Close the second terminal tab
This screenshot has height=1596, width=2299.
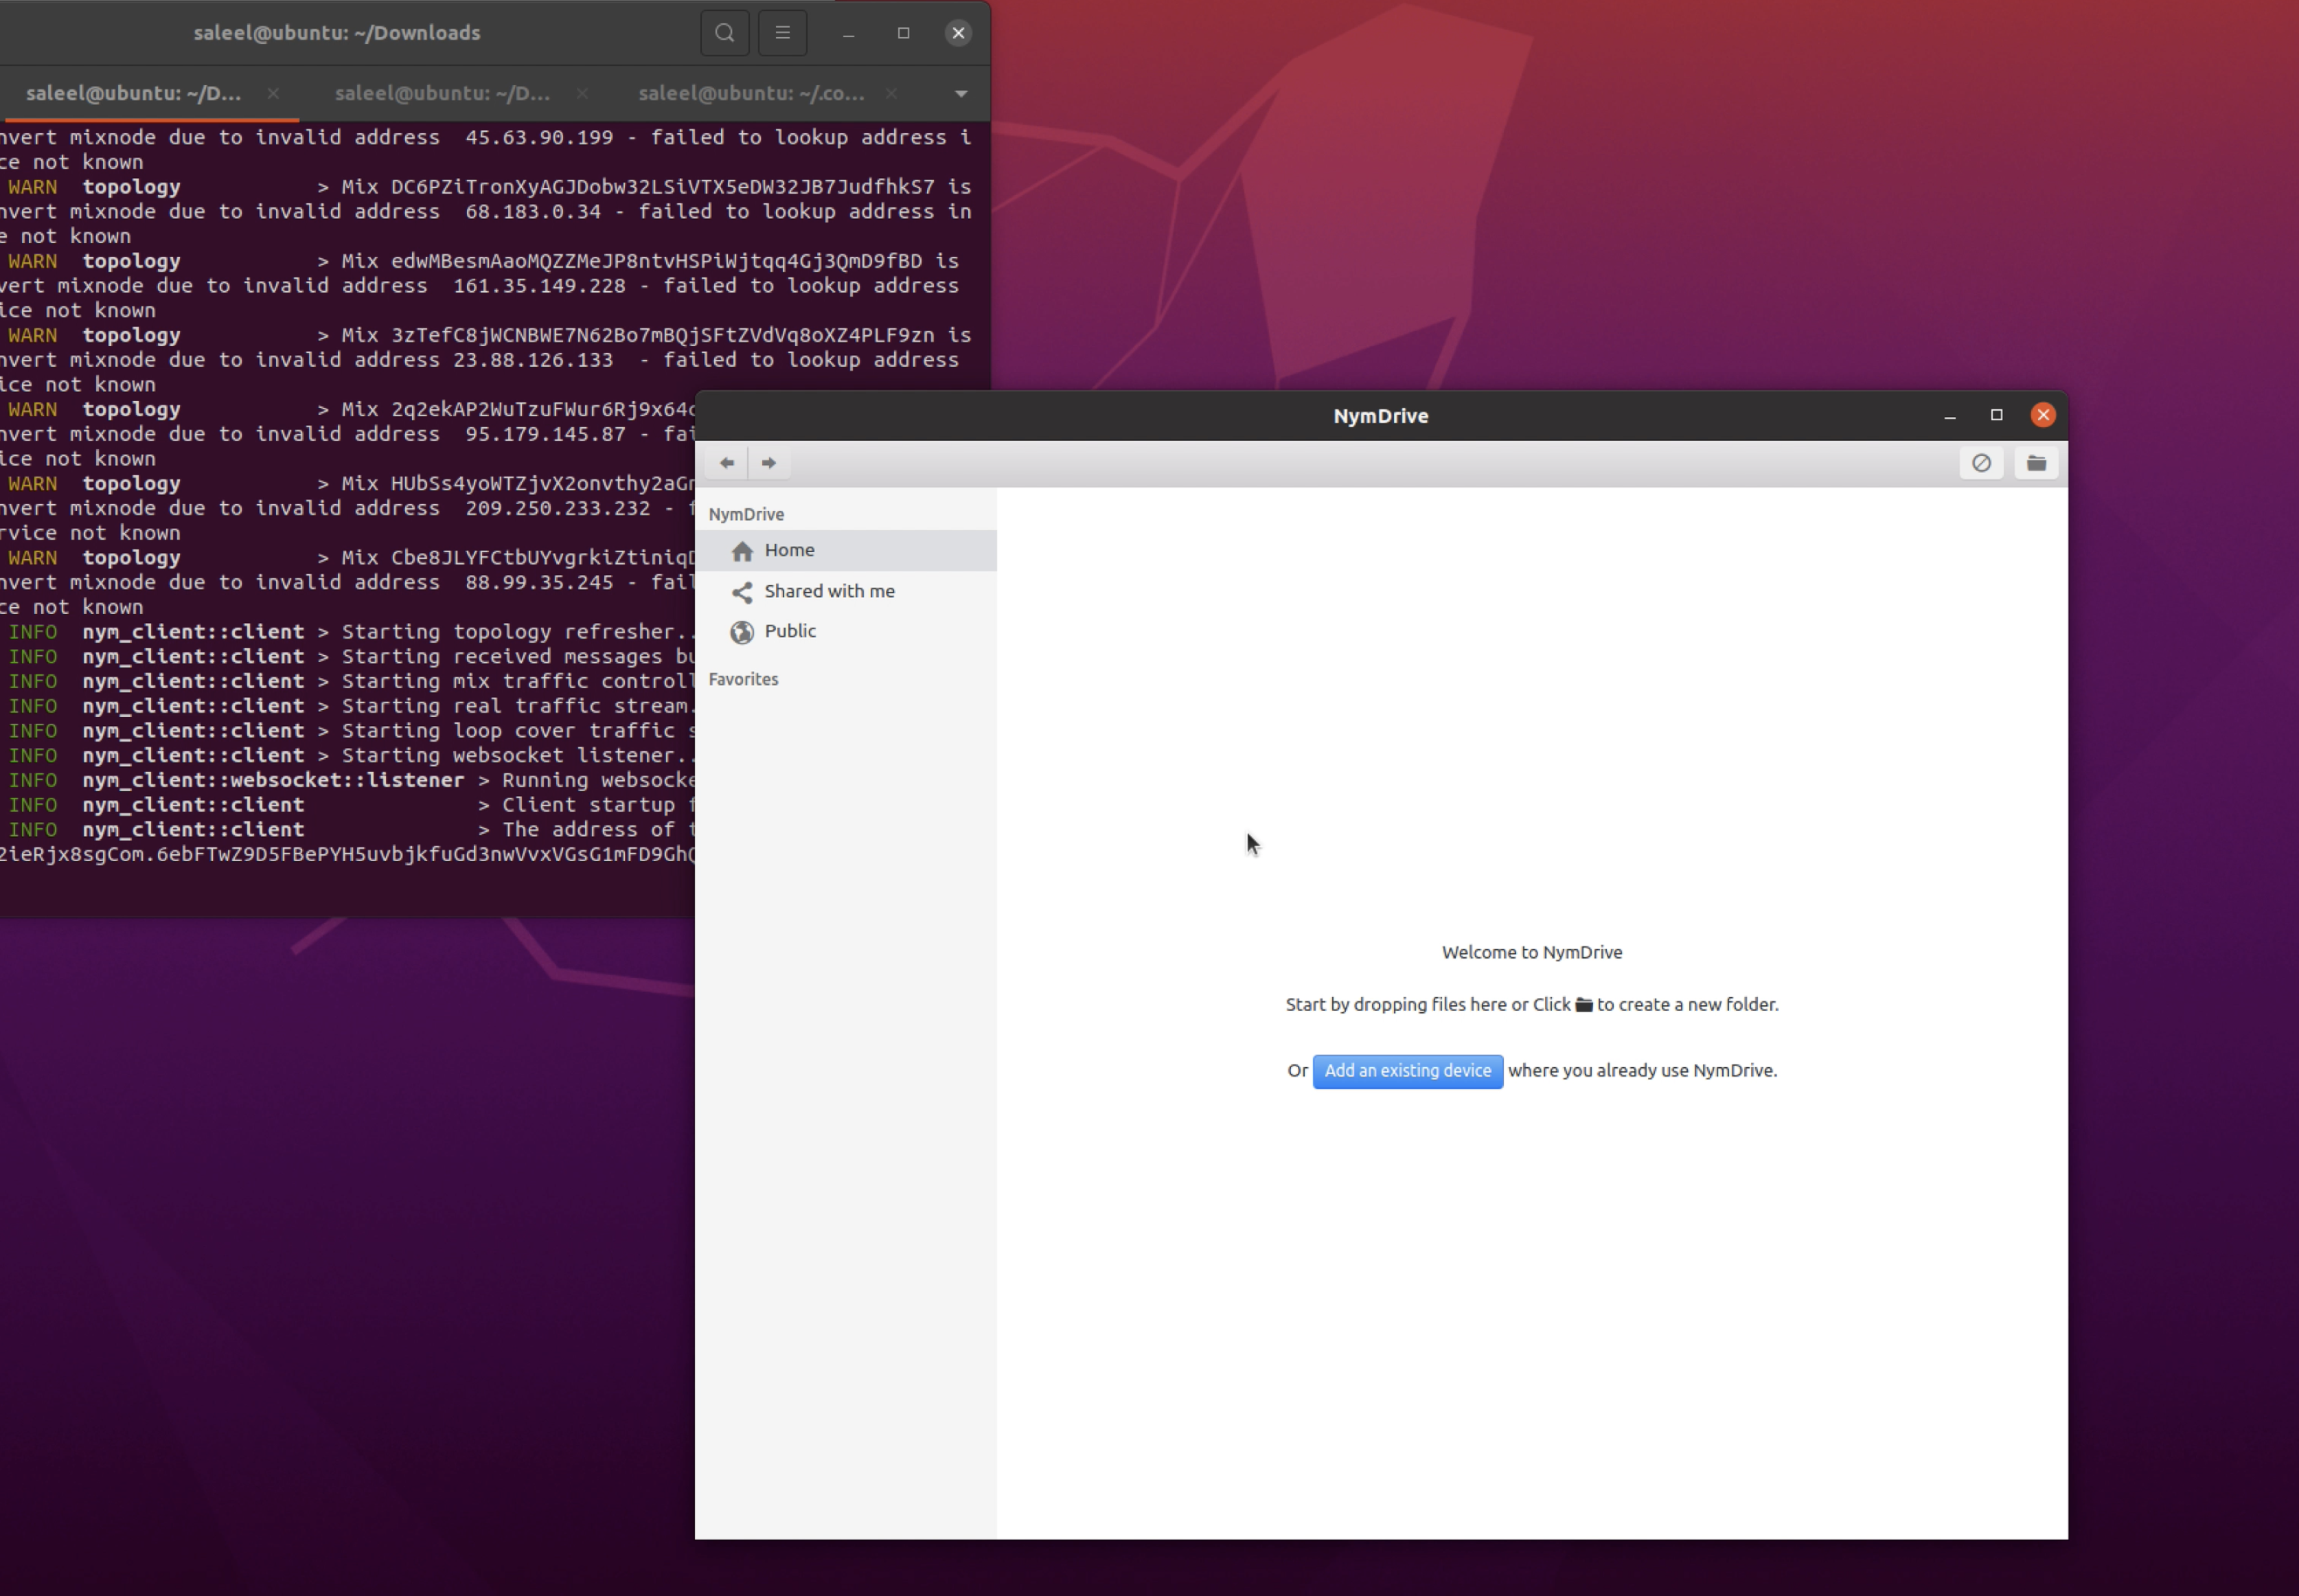[582, 93]
